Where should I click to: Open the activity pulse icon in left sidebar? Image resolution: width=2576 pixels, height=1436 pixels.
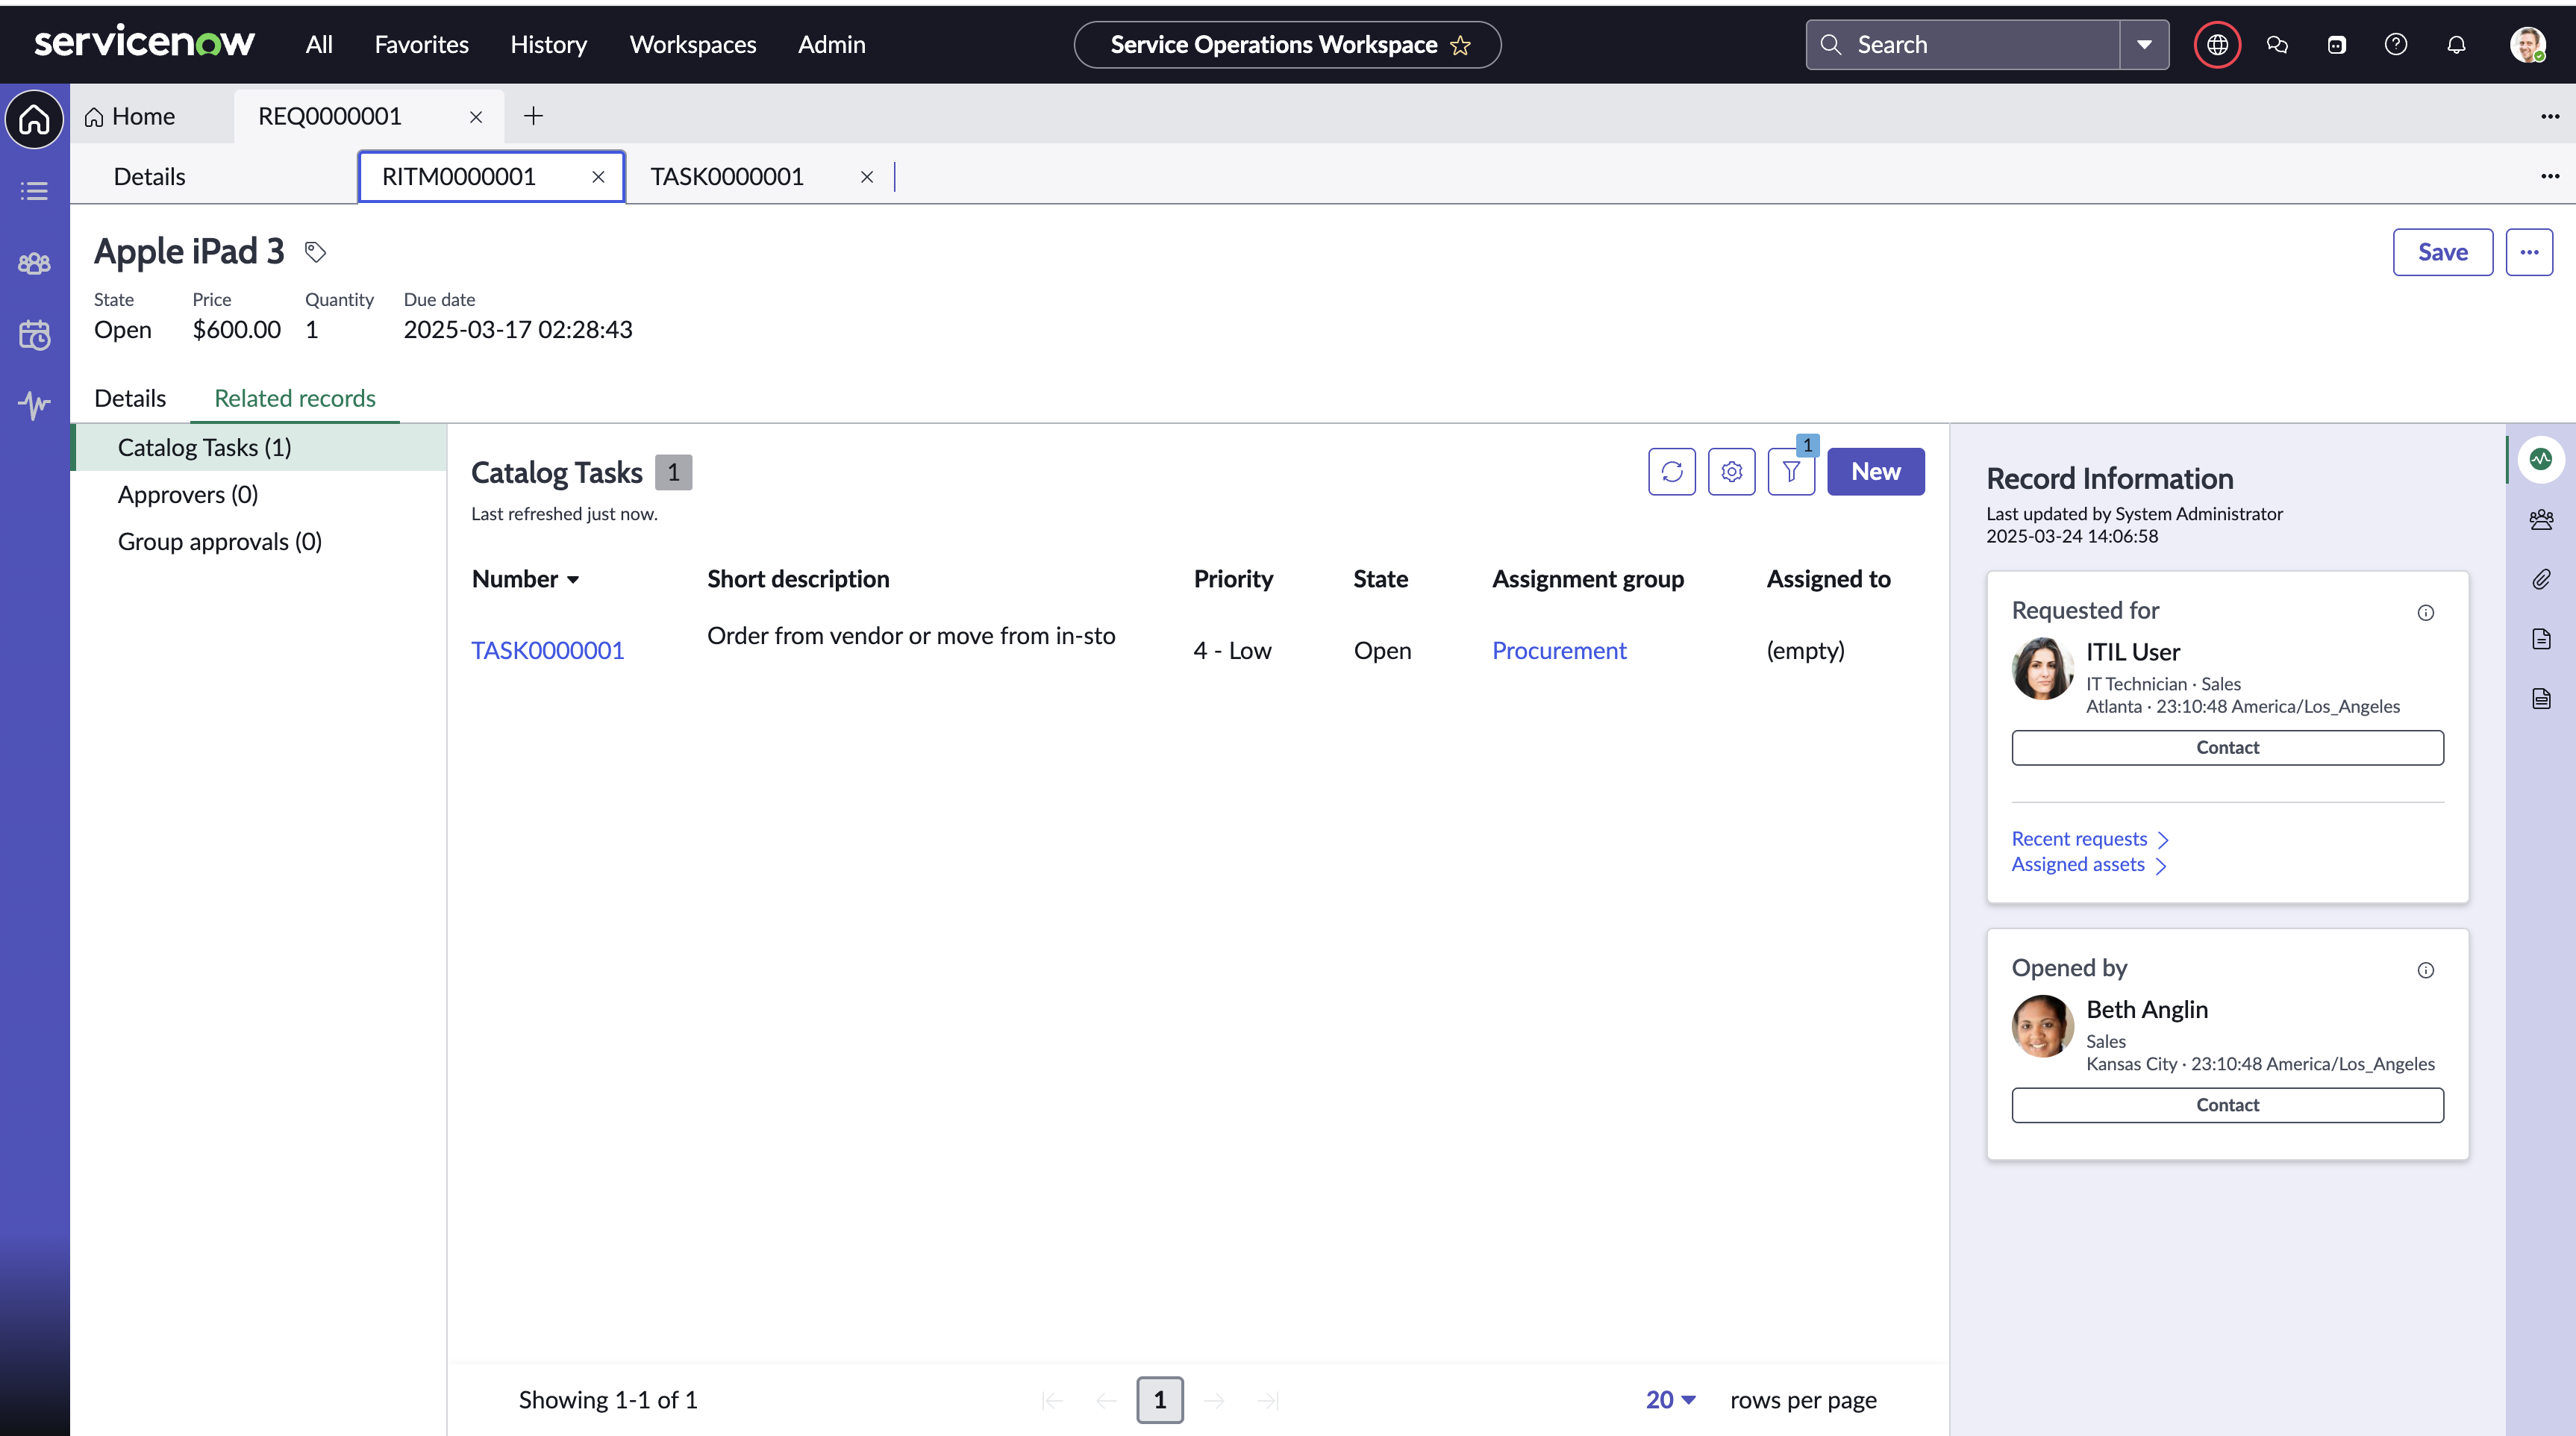[x=34, y=405]
